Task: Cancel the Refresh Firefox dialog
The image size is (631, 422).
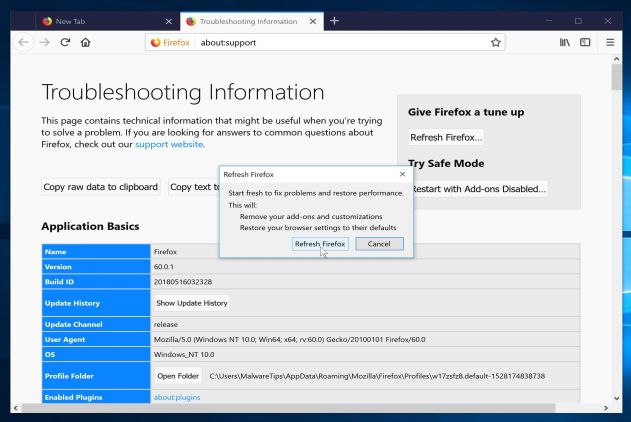Action: (x=379, y=244)
